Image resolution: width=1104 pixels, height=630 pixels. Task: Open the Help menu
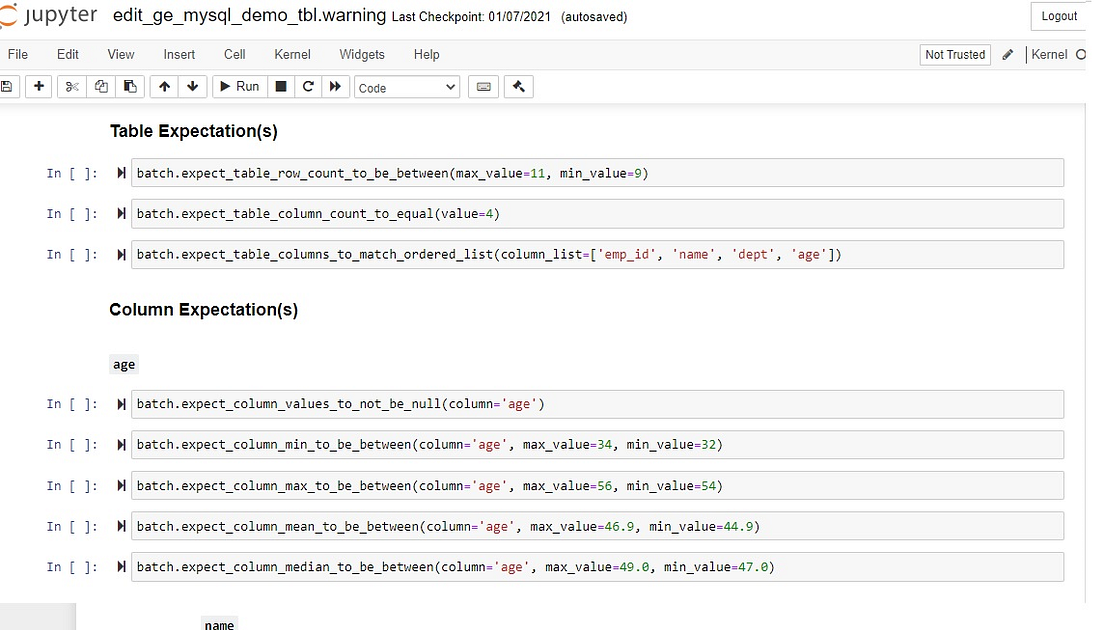426,54
